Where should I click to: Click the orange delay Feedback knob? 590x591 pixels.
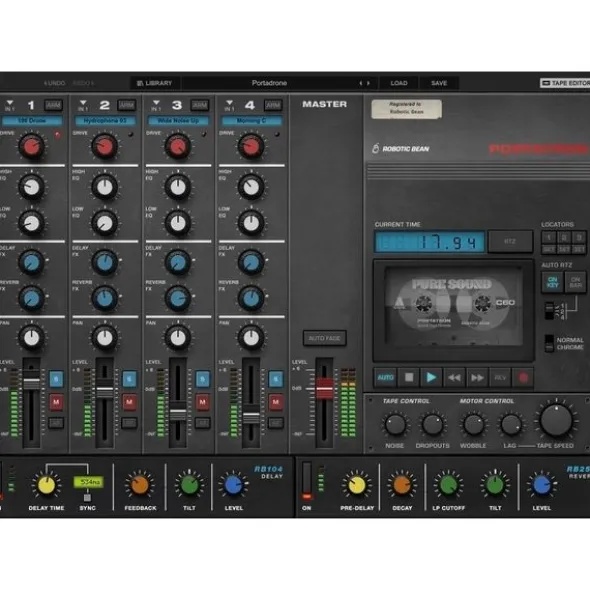point(139,485)
